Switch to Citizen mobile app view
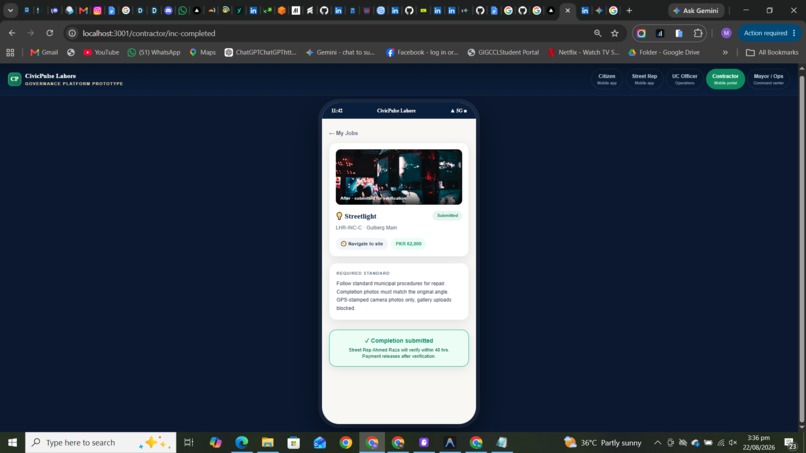806x453 pixels. 607,79
